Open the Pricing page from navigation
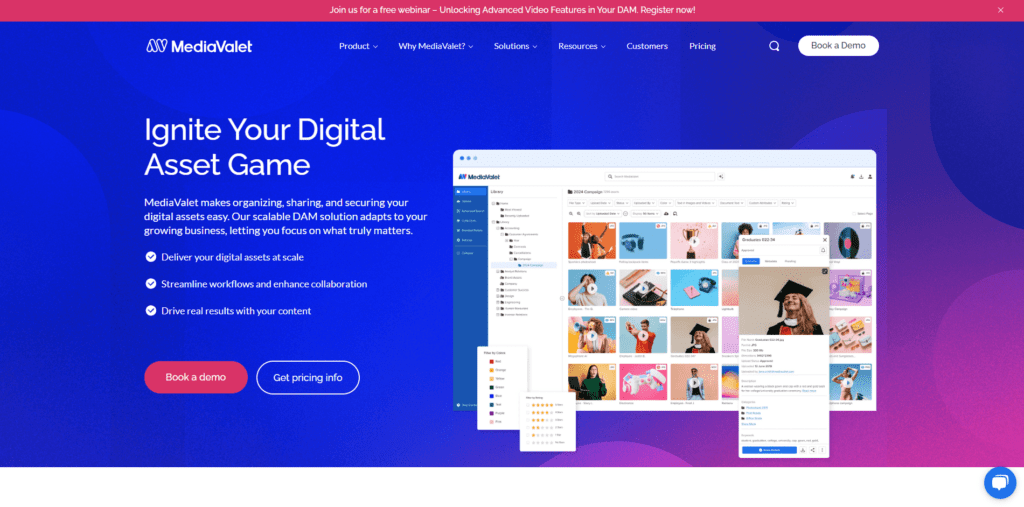1024x507 pixels. point(702,46)
